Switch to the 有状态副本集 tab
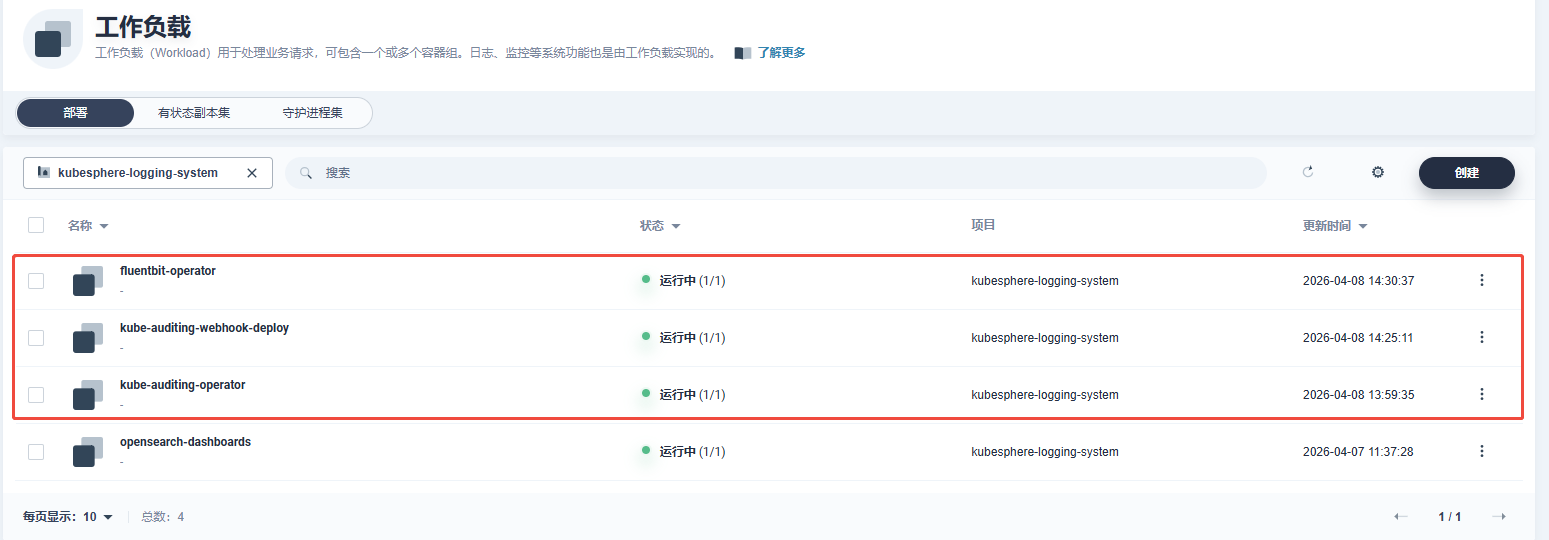Image resolution: width=1549 pixels, height=540 pixels. point(194,113)
